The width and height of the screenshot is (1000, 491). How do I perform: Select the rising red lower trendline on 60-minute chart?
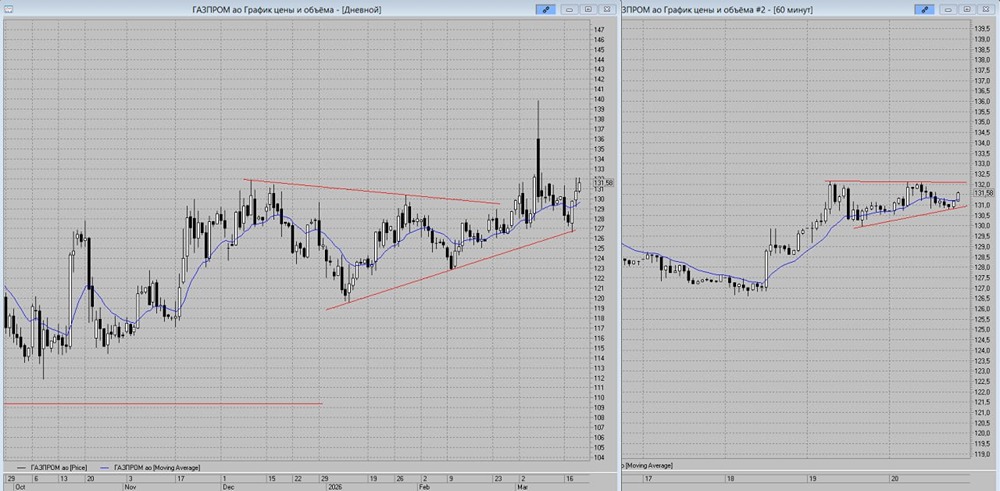click(x=910, y=216)
